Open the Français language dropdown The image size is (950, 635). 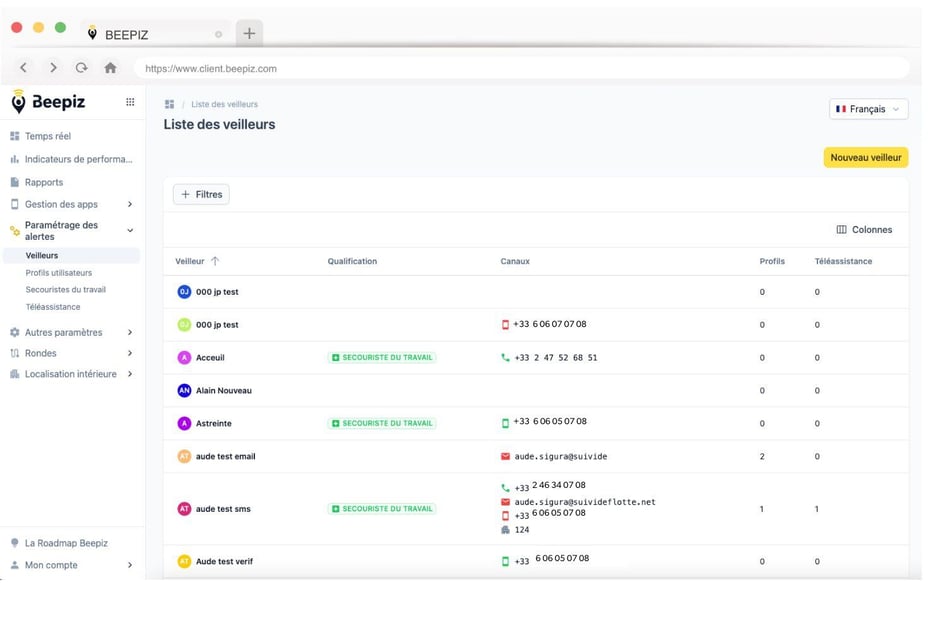868,109
